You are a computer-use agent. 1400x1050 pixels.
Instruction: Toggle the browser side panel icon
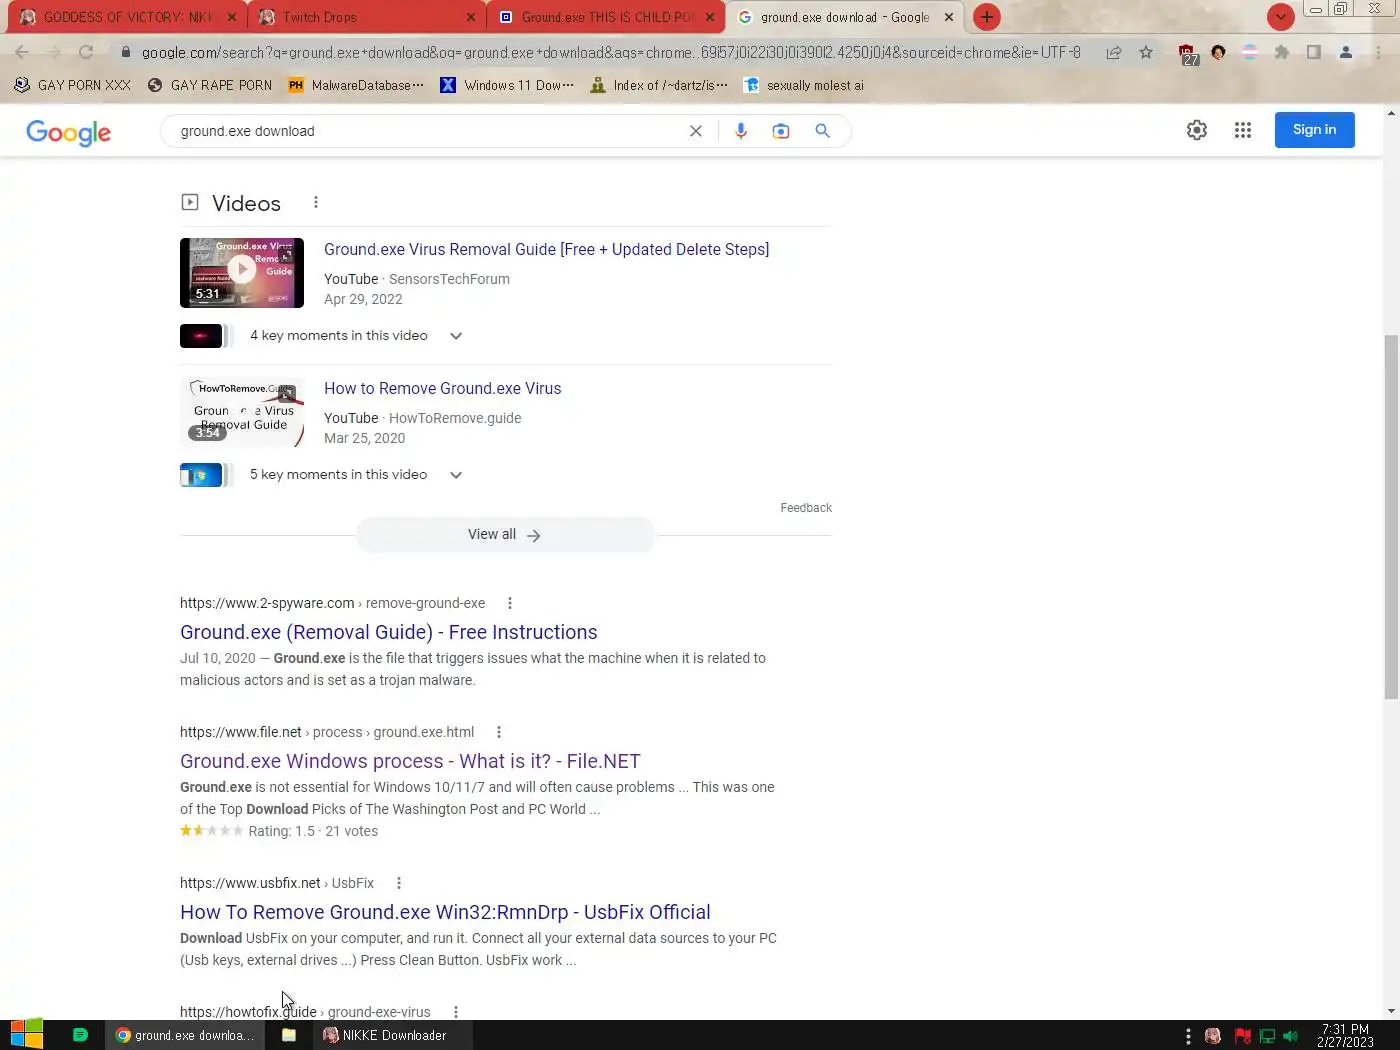[x=1314, y=52]
